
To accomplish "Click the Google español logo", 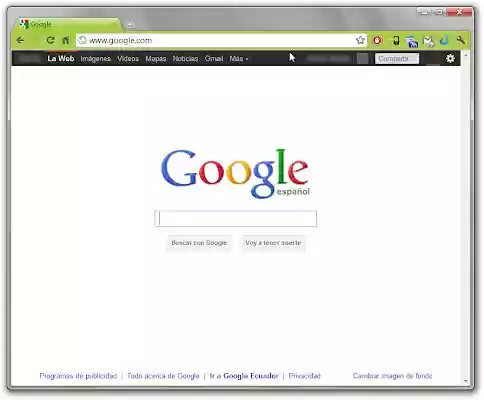I will [235, 173].
